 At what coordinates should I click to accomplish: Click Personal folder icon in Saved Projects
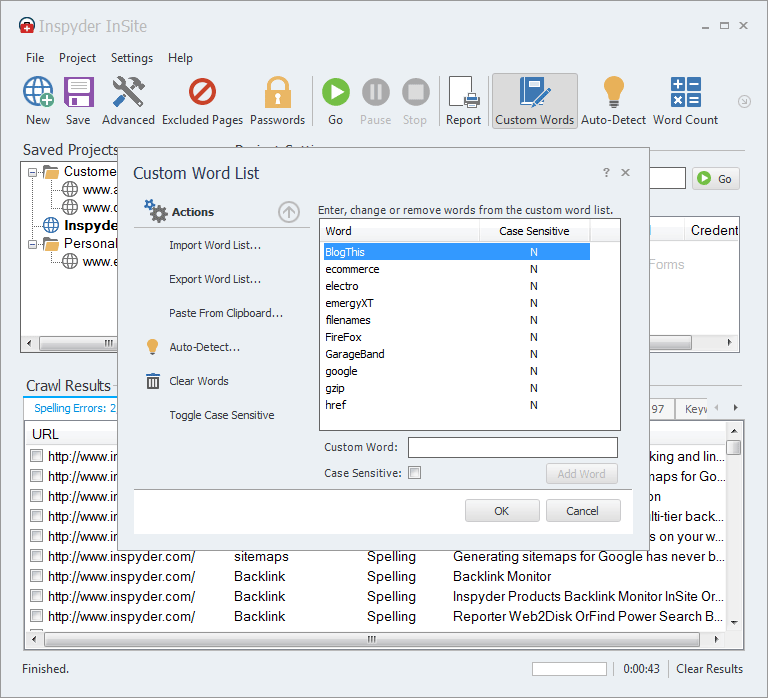(51, 243)
